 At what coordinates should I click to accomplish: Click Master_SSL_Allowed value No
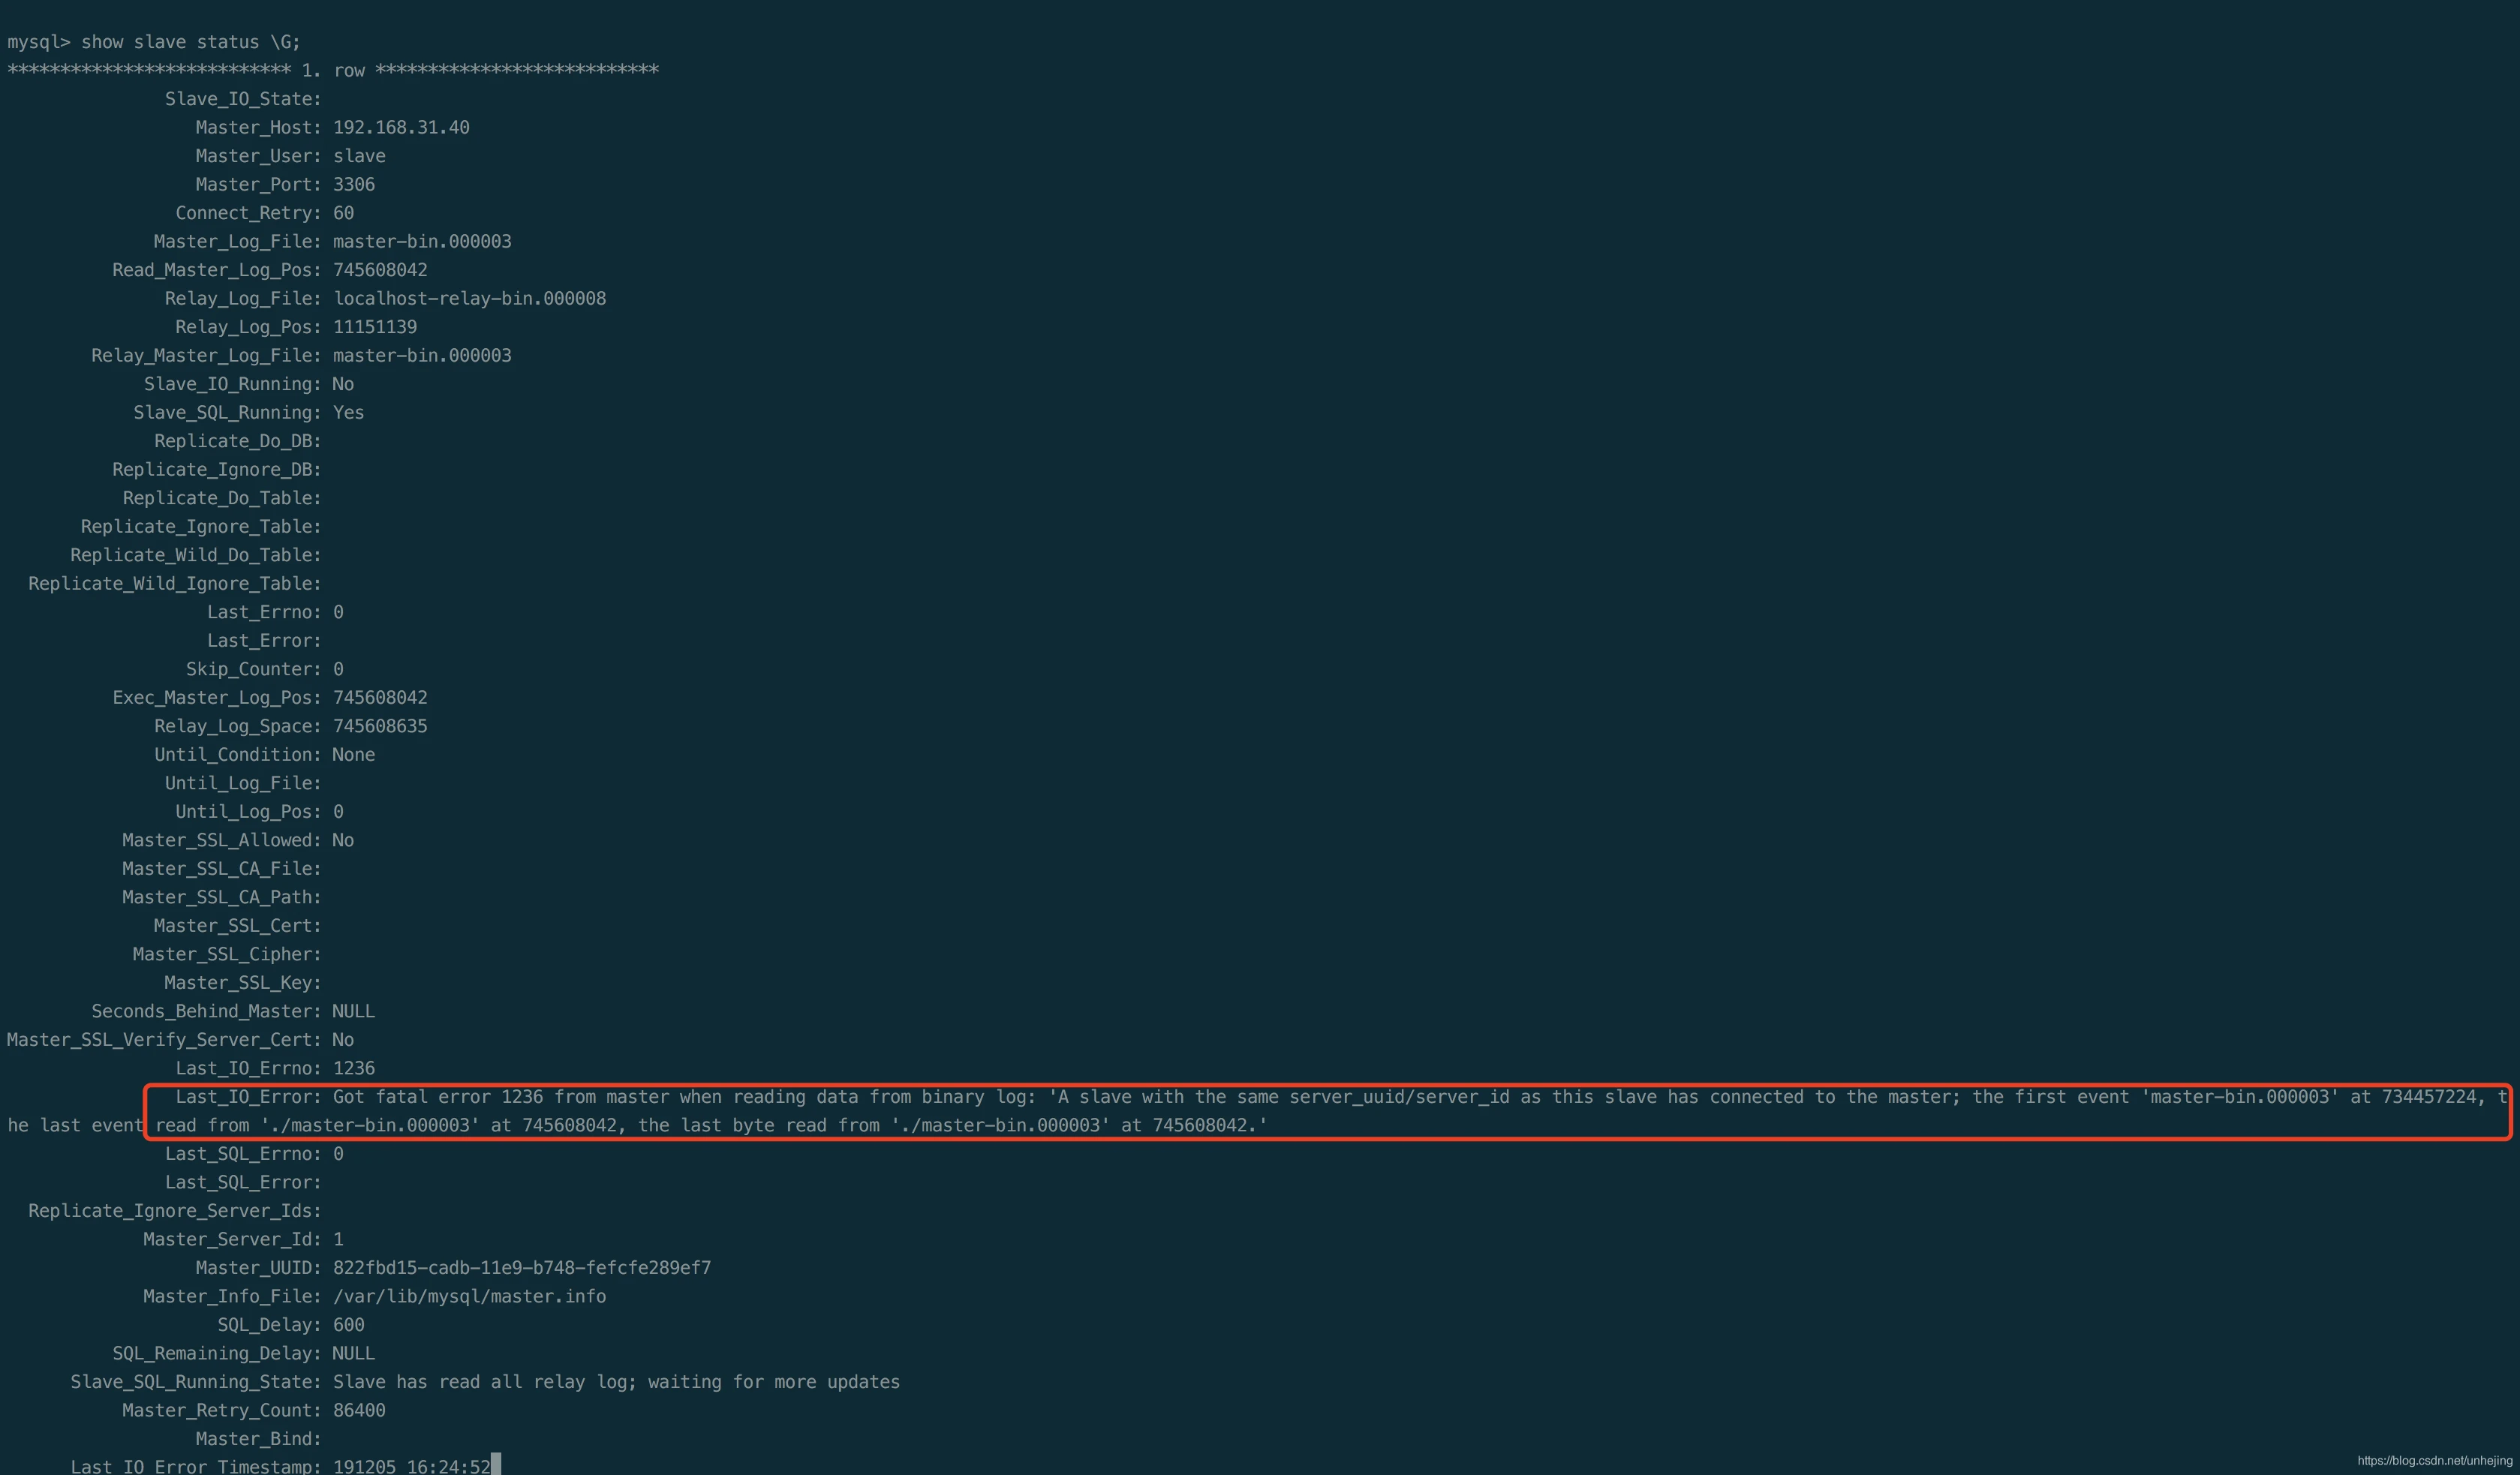(343, 840)
